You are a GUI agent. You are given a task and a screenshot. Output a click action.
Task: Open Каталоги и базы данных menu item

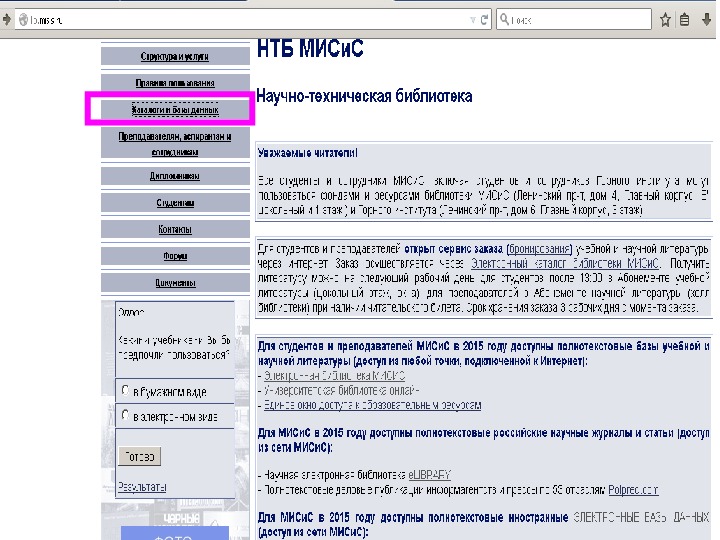(175, 110)
